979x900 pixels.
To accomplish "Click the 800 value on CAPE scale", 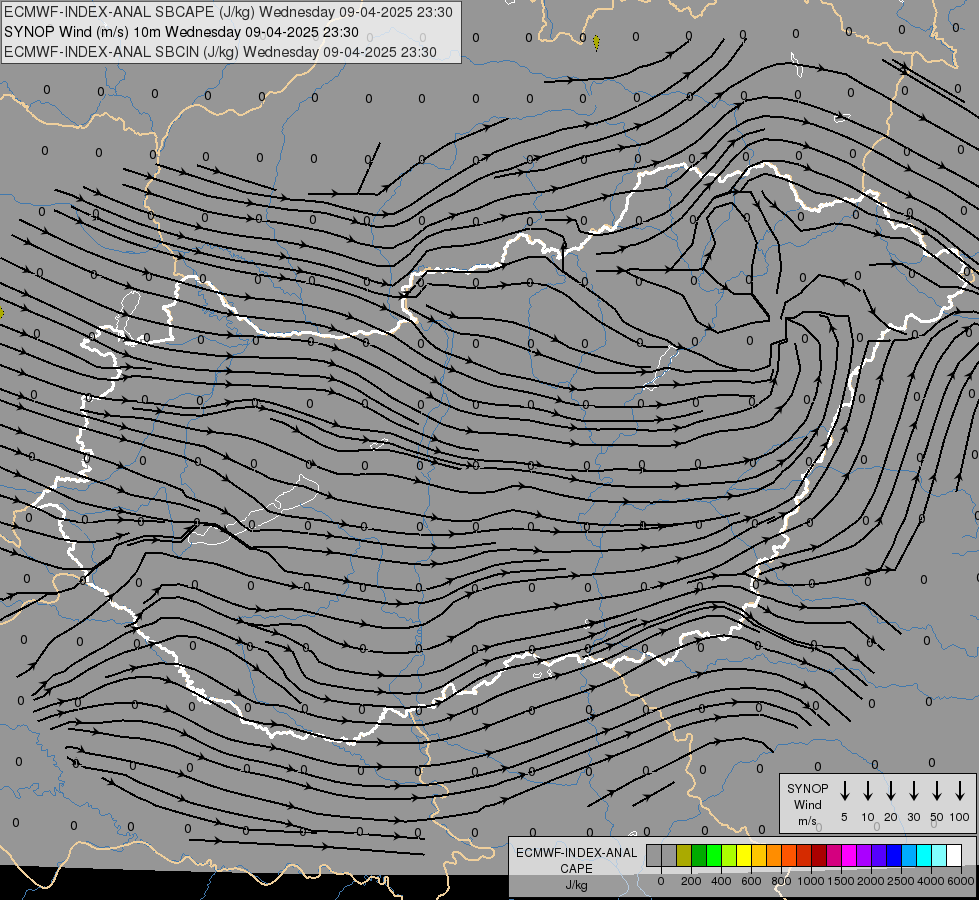I will click(781, 881).
